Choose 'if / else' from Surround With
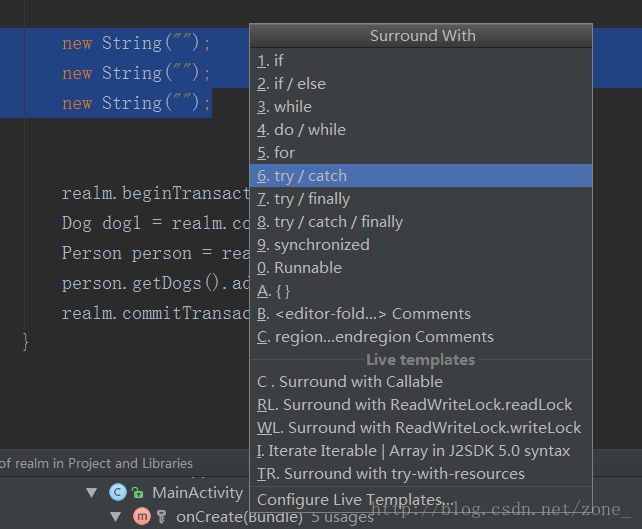The height and width of the screenshot is (529, 642). [421, 84]
